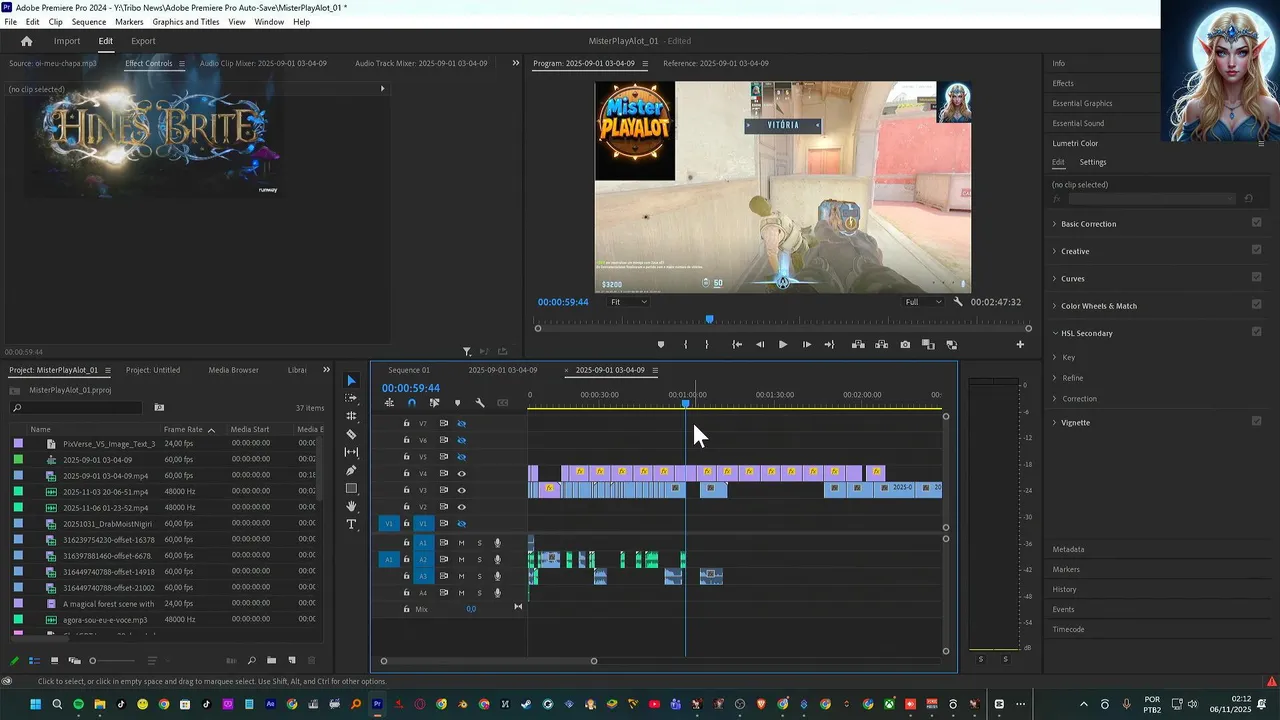Click Find magnifier icon in Project panel footer
Screen dimensions: 1280x720
pos(251,660)
